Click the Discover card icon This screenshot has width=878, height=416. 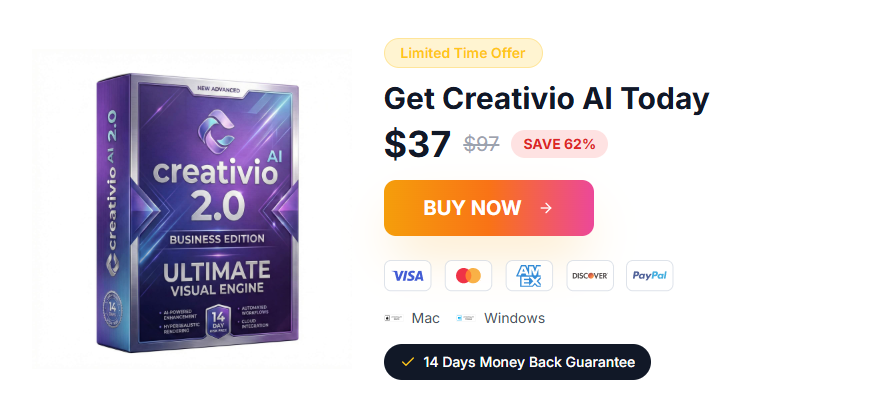coord(590,275)
